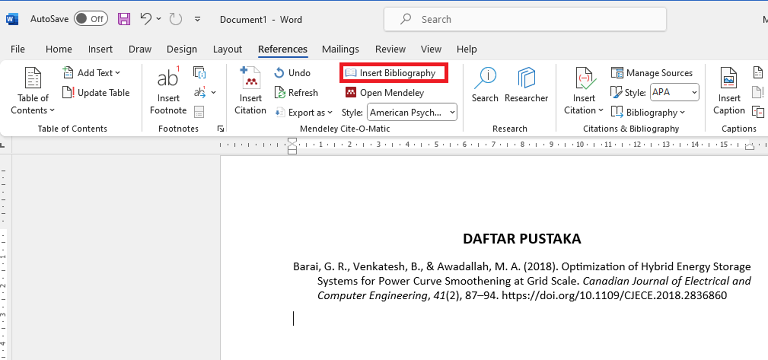Image resolution: width=768 pixels, height=360 pixels.
Task: Click Mendeley Refresh button
Action: point(296,93)
